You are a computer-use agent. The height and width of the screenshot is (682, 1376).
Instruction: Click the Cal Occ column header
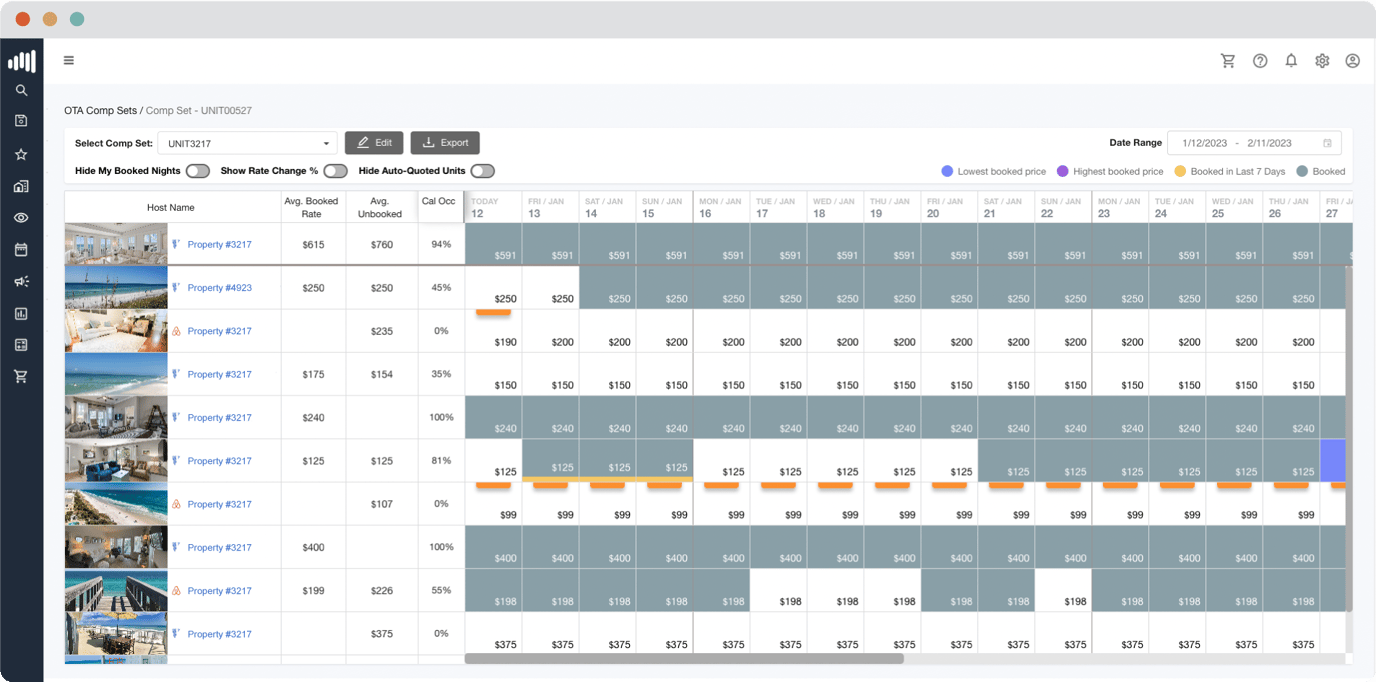pyautogui.click(x=438, y=201)
